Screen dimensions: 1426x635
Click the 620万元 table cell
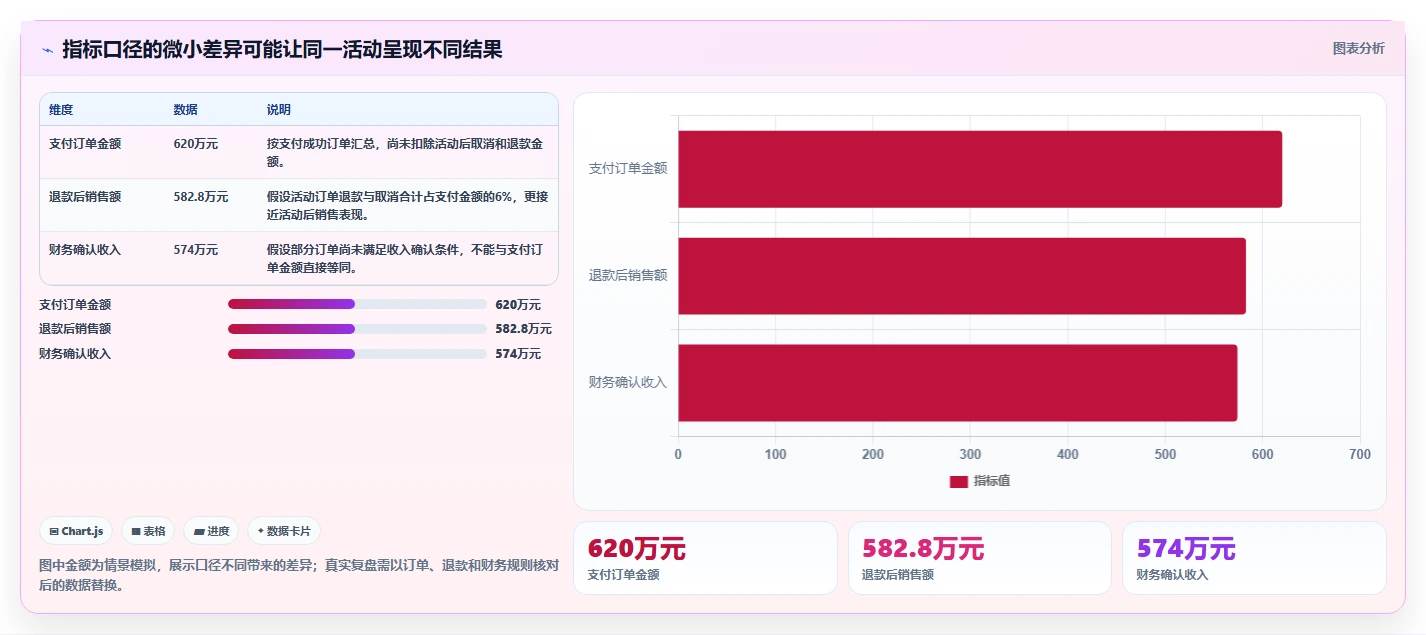pos(196,143)
